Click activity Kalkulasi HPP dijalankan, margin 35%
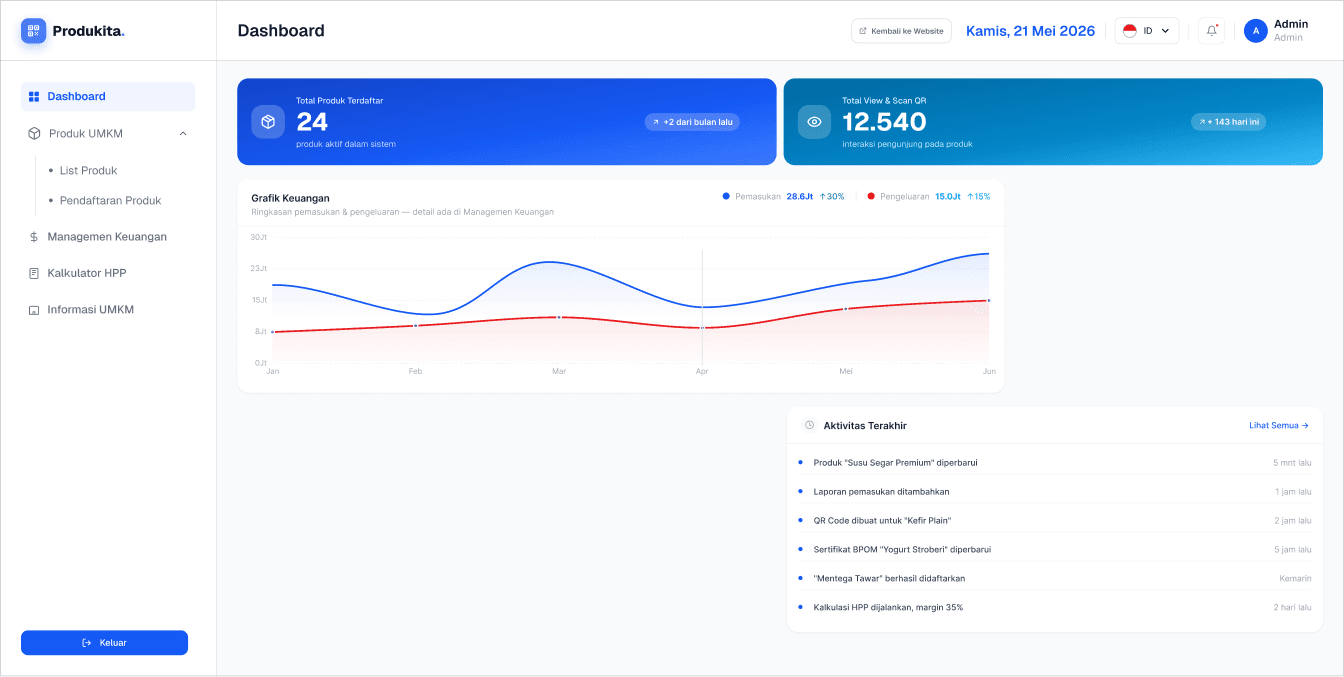The height and width of the screenshot is (677, 1344). tap(888, 608)
